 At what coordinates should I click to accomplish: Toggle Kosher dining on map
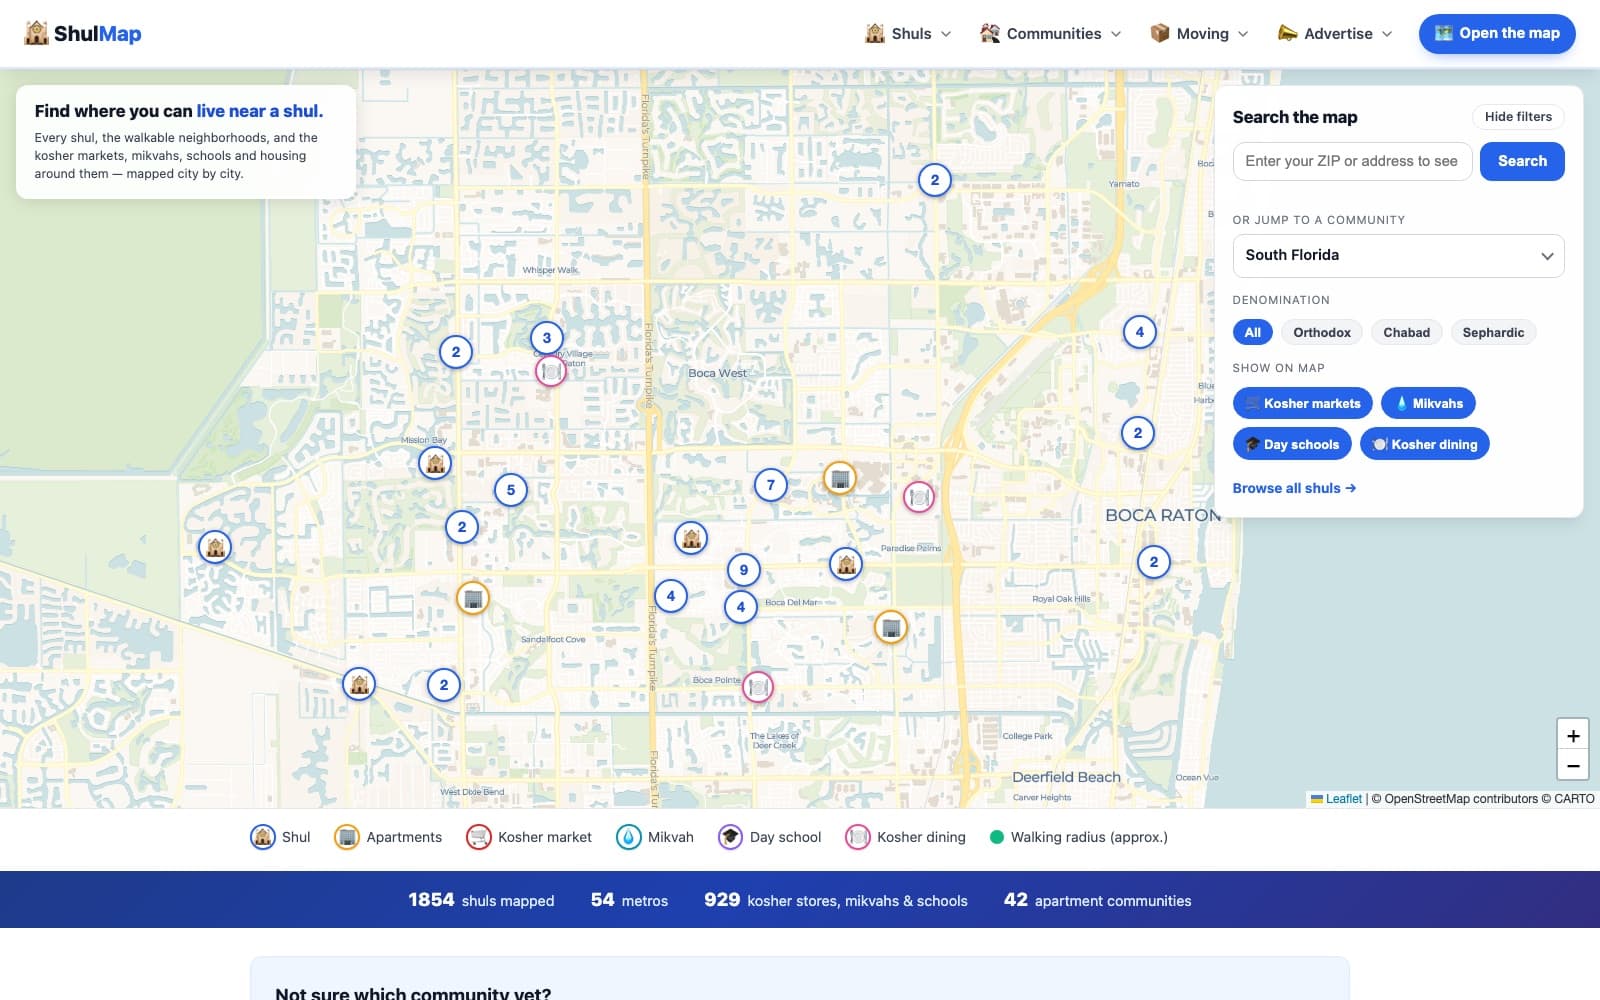pyautogui.click(x=1425, y=444)
